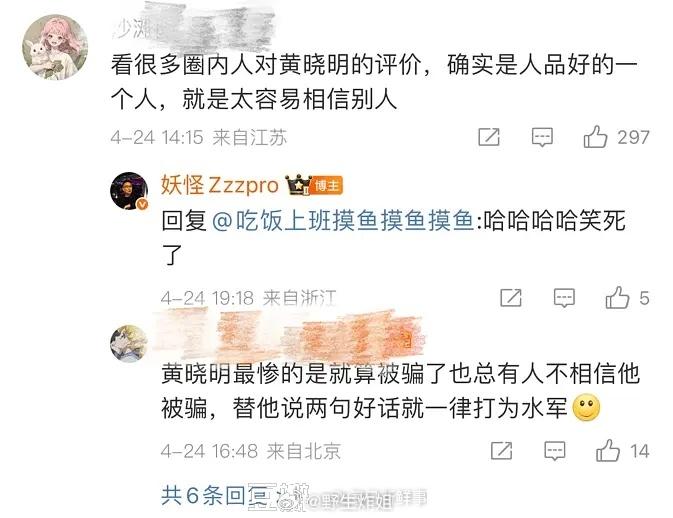
Task: Like the comment with 297 likes
Action: click(595, 137)
